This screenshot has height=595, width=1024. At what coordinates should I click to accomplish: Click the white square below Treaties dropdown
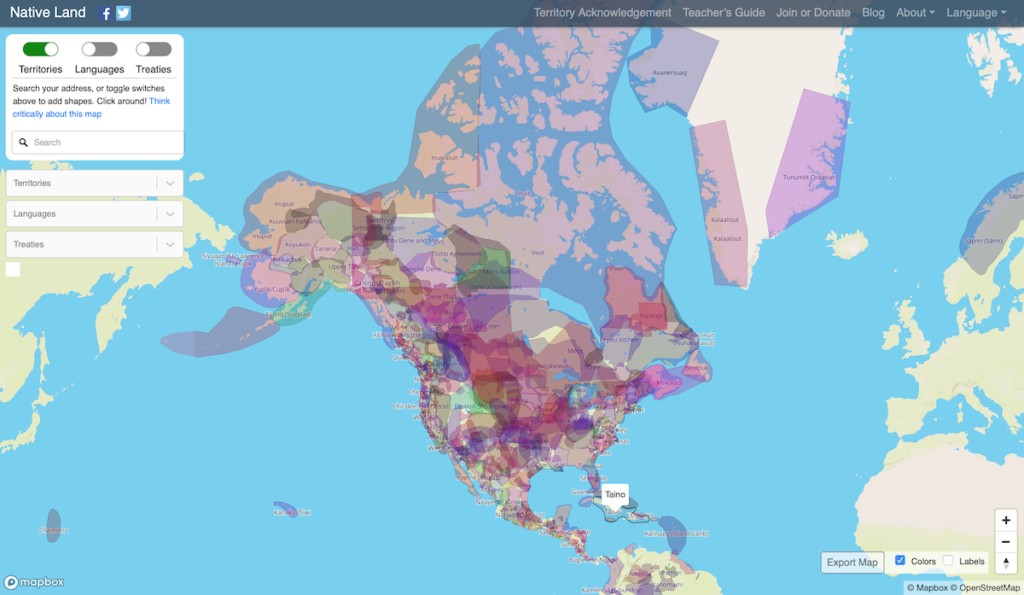pyautogui.click(x=13, y=269)
